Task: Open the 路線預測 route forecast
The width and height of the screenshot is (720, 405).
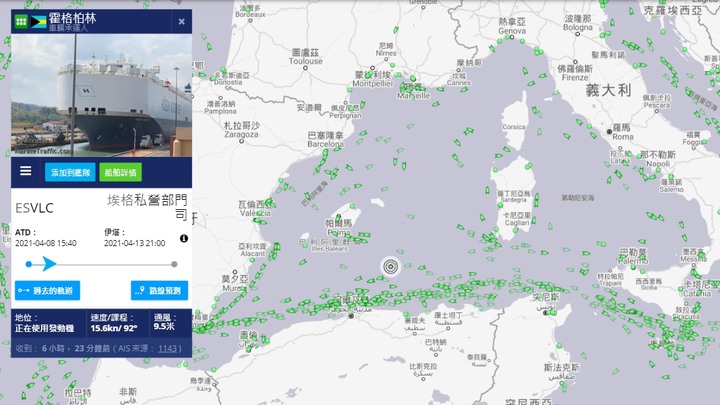Action: click(x=159, y=291)
